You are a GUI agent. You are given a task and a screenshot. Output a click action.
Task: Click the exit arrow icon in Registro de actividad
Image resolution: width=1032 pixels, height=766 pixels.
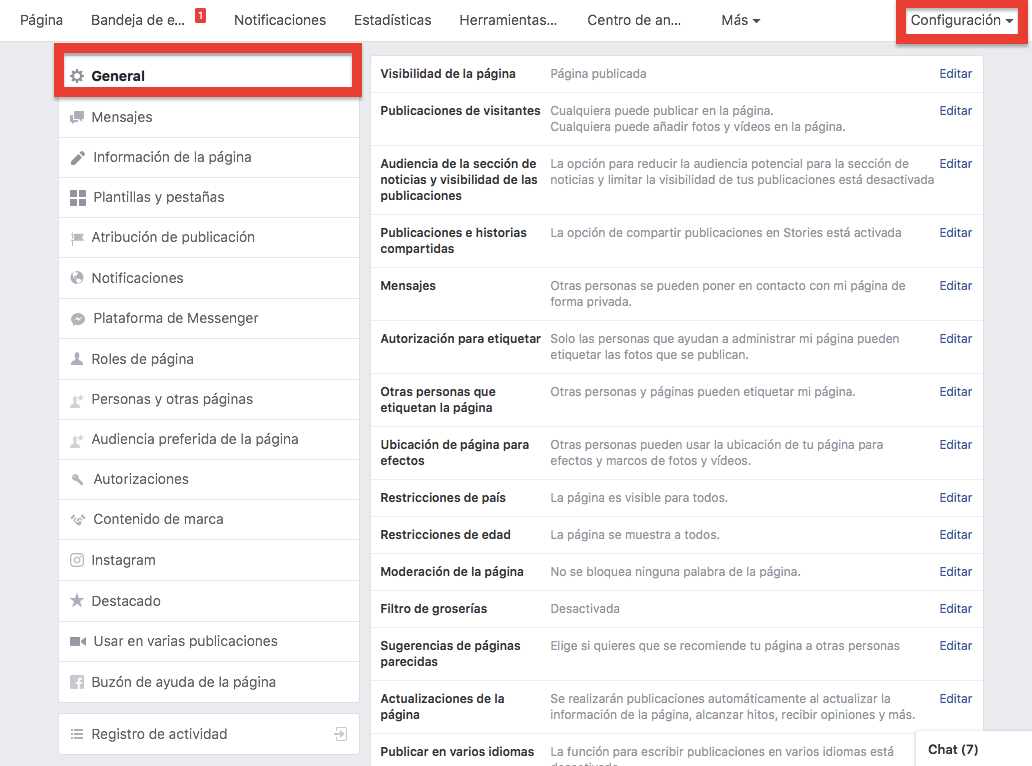pos(341,734)
